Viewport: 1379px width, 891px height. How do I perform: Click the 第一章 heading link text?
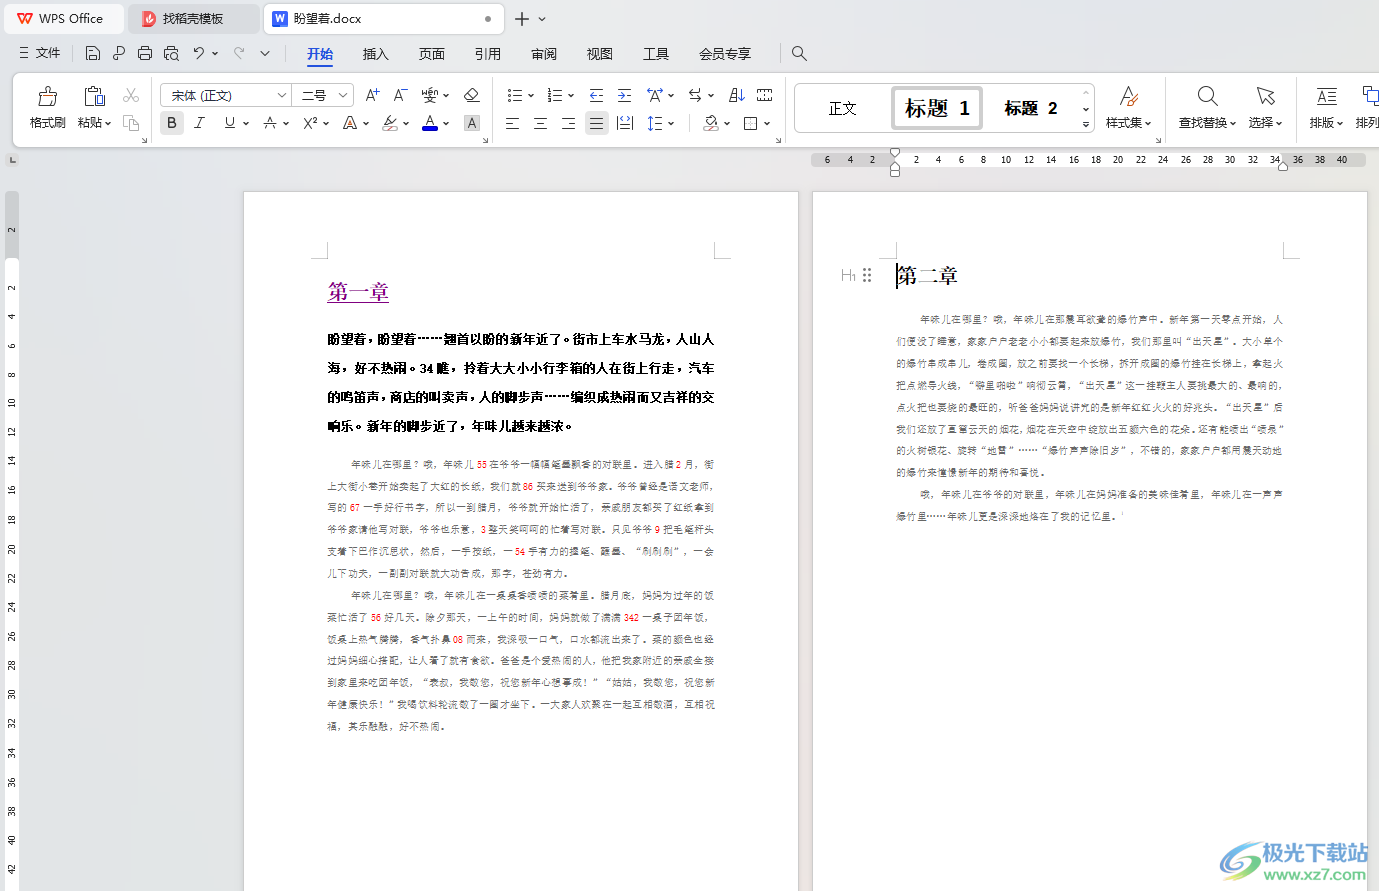click(358, 292)
